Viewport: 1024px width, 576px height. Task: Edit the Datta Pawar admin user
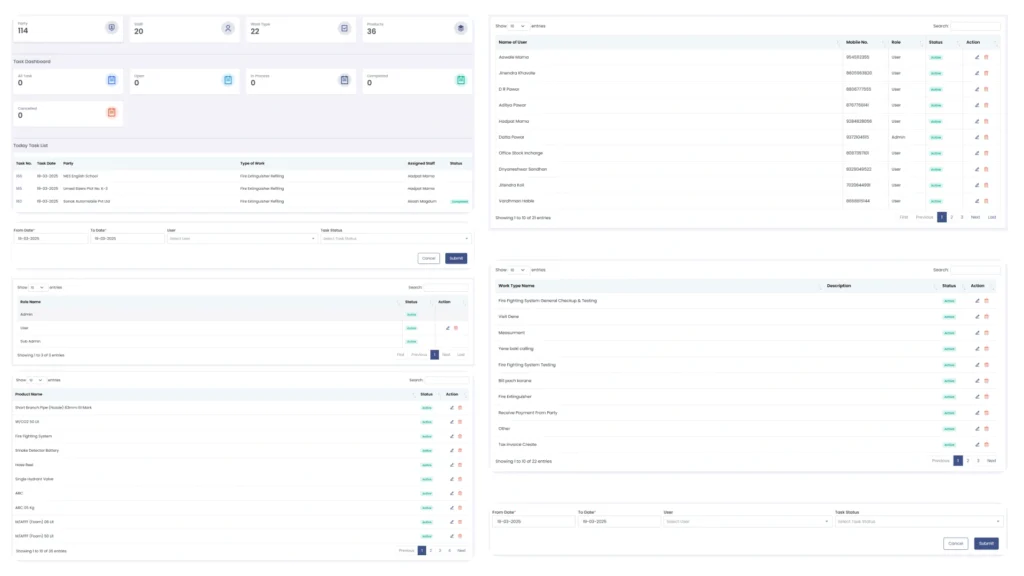tap(977, 137)
